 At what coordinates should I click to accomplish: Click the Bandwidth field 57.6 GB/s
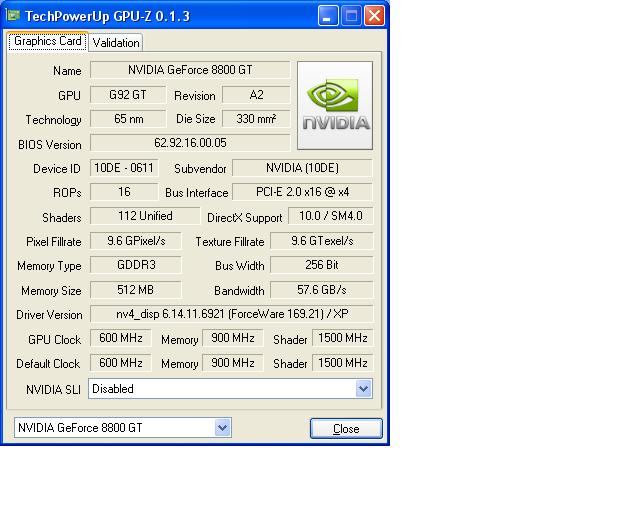pyautogui.click(x=322, y=290)
